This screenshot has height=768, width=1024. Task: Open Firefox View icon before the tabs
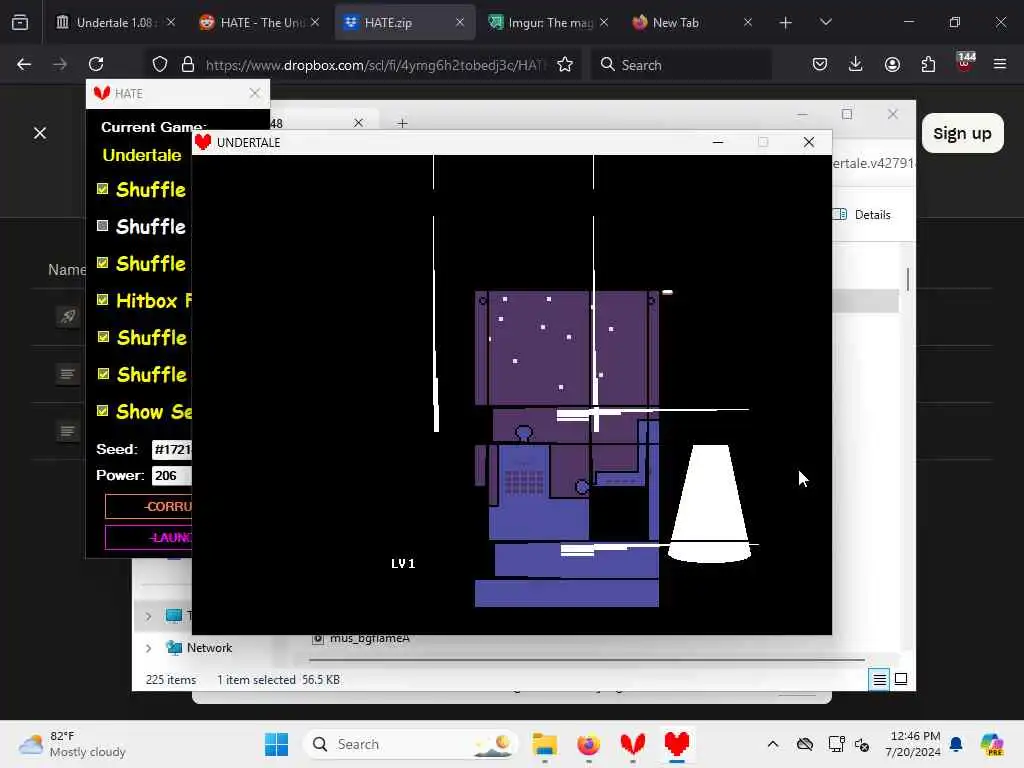coord(20,22)
